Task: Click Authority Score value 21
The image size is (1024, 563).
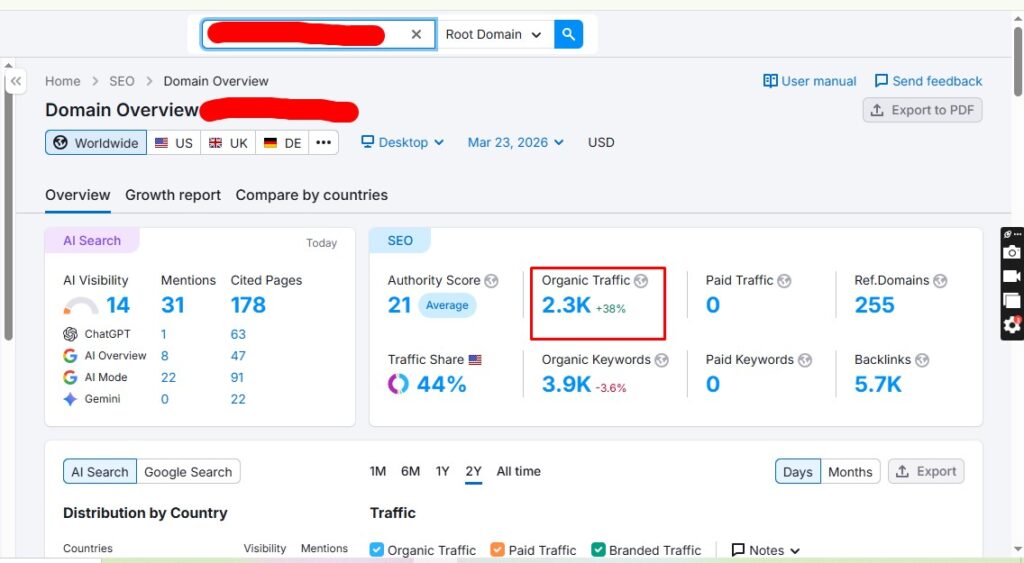Action: click(x=399, y=305)
